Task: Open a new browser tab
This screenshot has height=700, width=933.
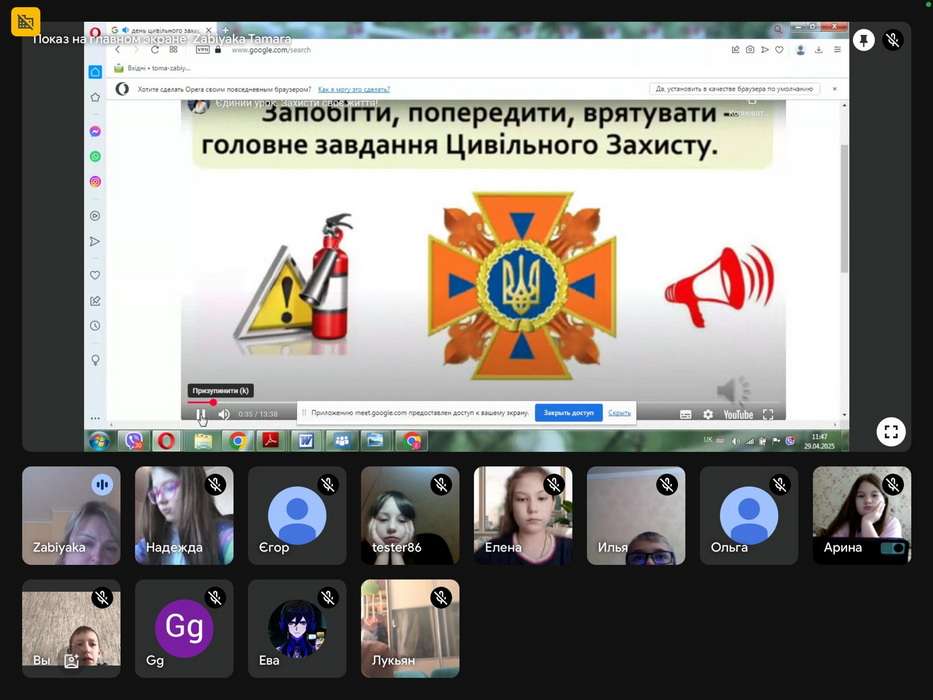Action: (224, 32)
